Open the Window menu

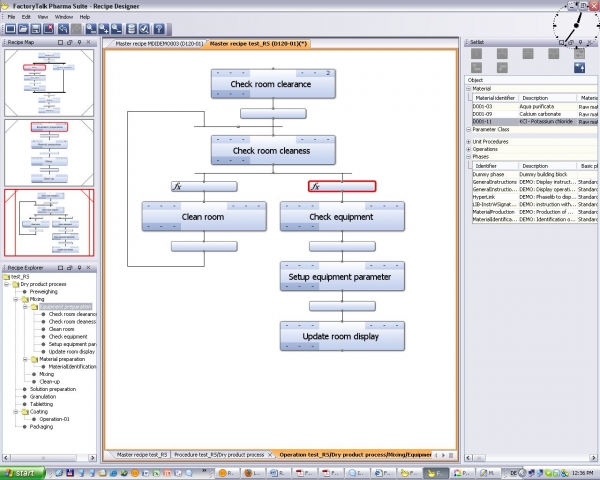pos(63,17)
